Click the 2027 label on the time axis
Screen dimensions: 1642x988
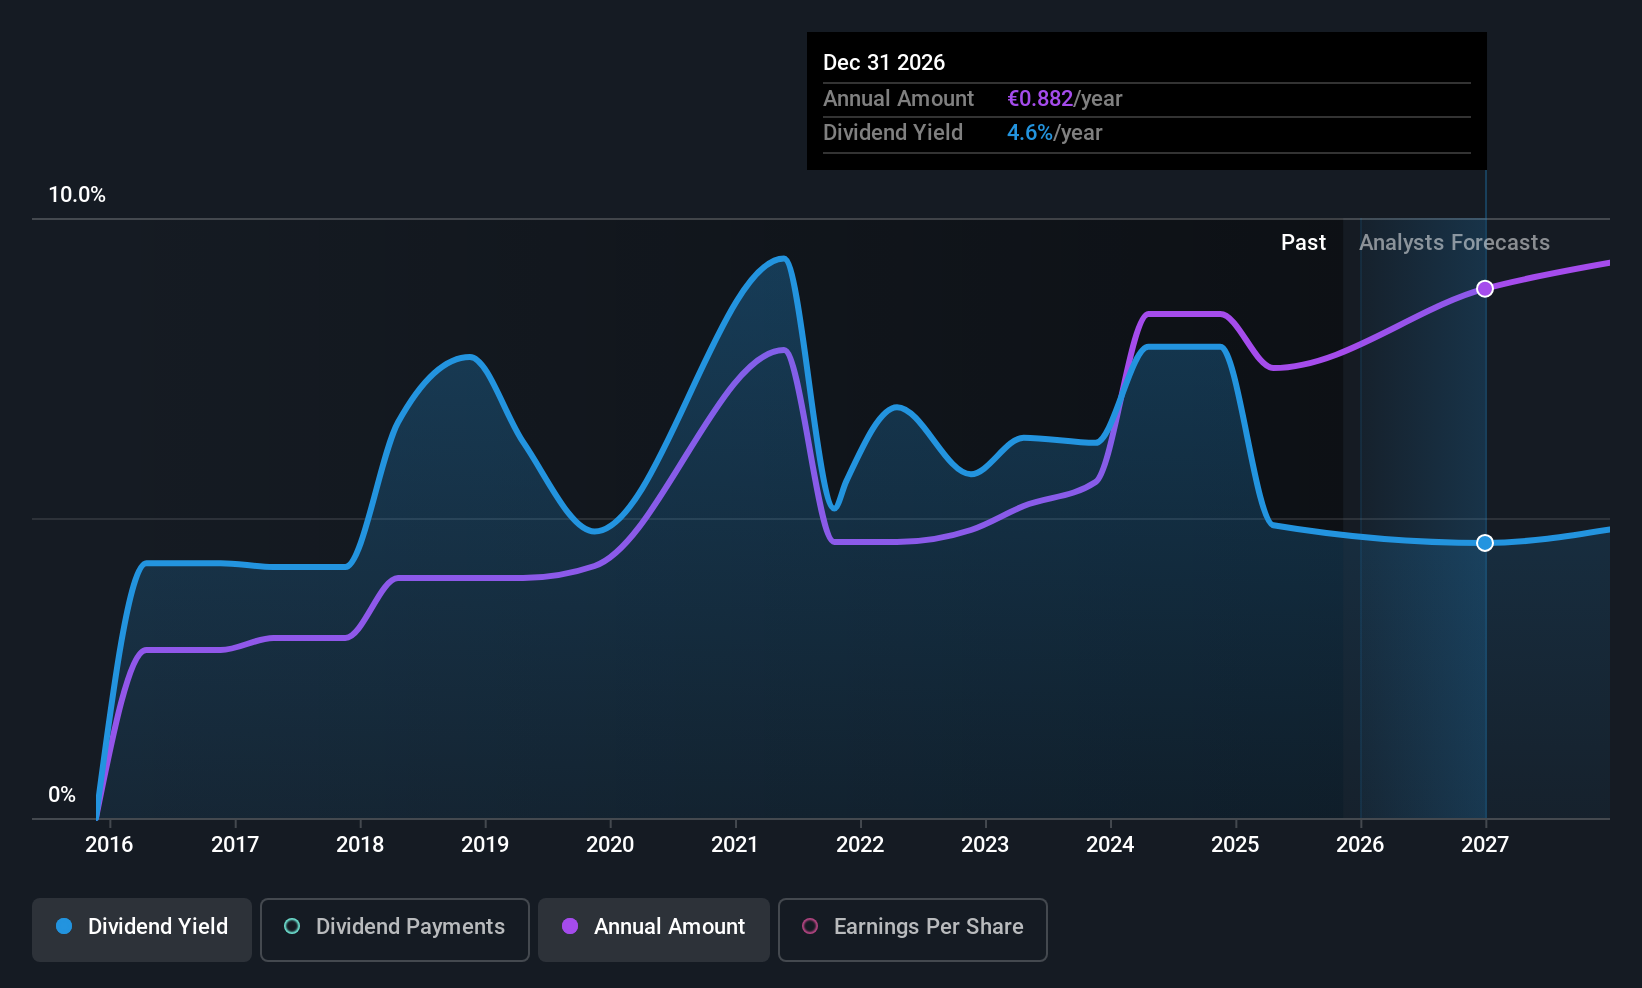click(x=1484, y=844)
